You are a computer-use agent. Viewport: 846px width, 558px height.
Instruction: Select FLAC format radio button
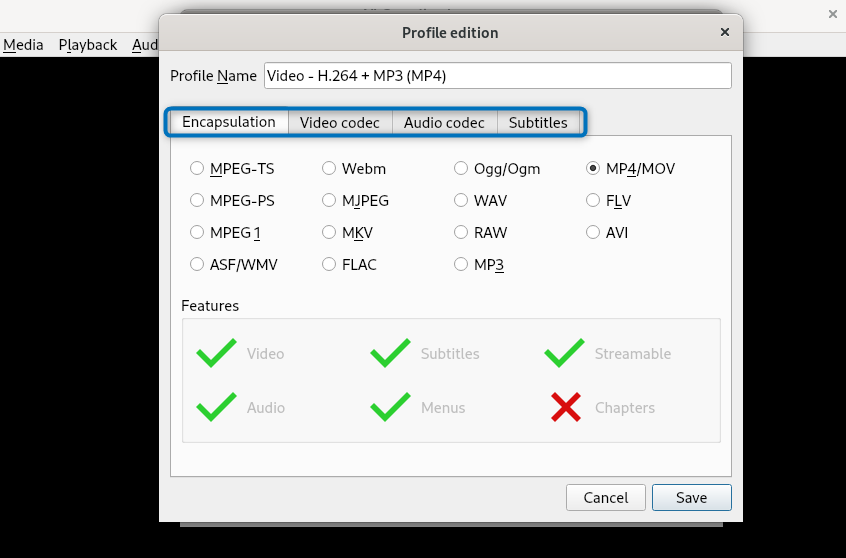click(x=329, y=265)
